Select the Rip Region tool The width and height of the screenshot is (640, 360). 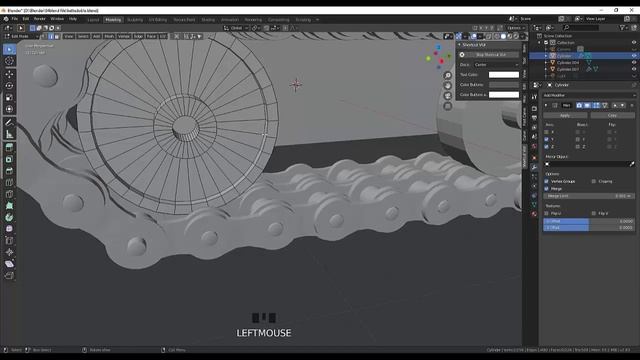coord(9,276)
